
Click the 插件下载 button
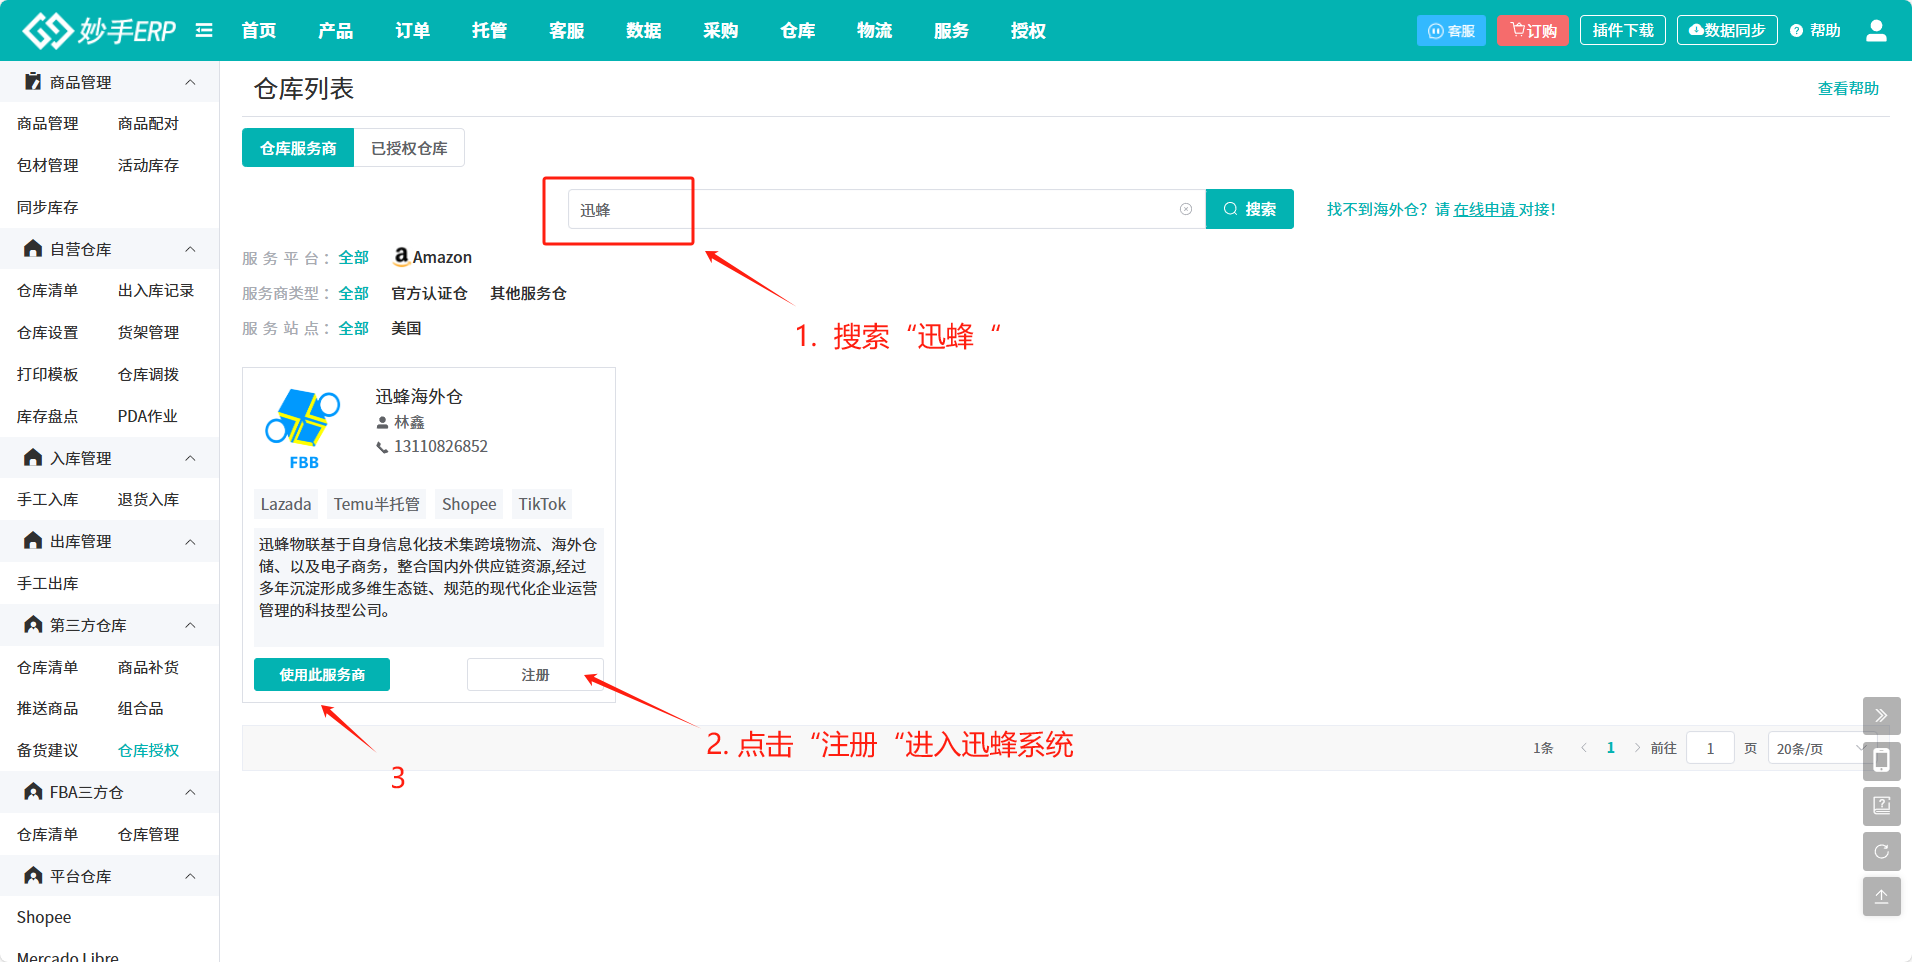tap(1623, 30)
